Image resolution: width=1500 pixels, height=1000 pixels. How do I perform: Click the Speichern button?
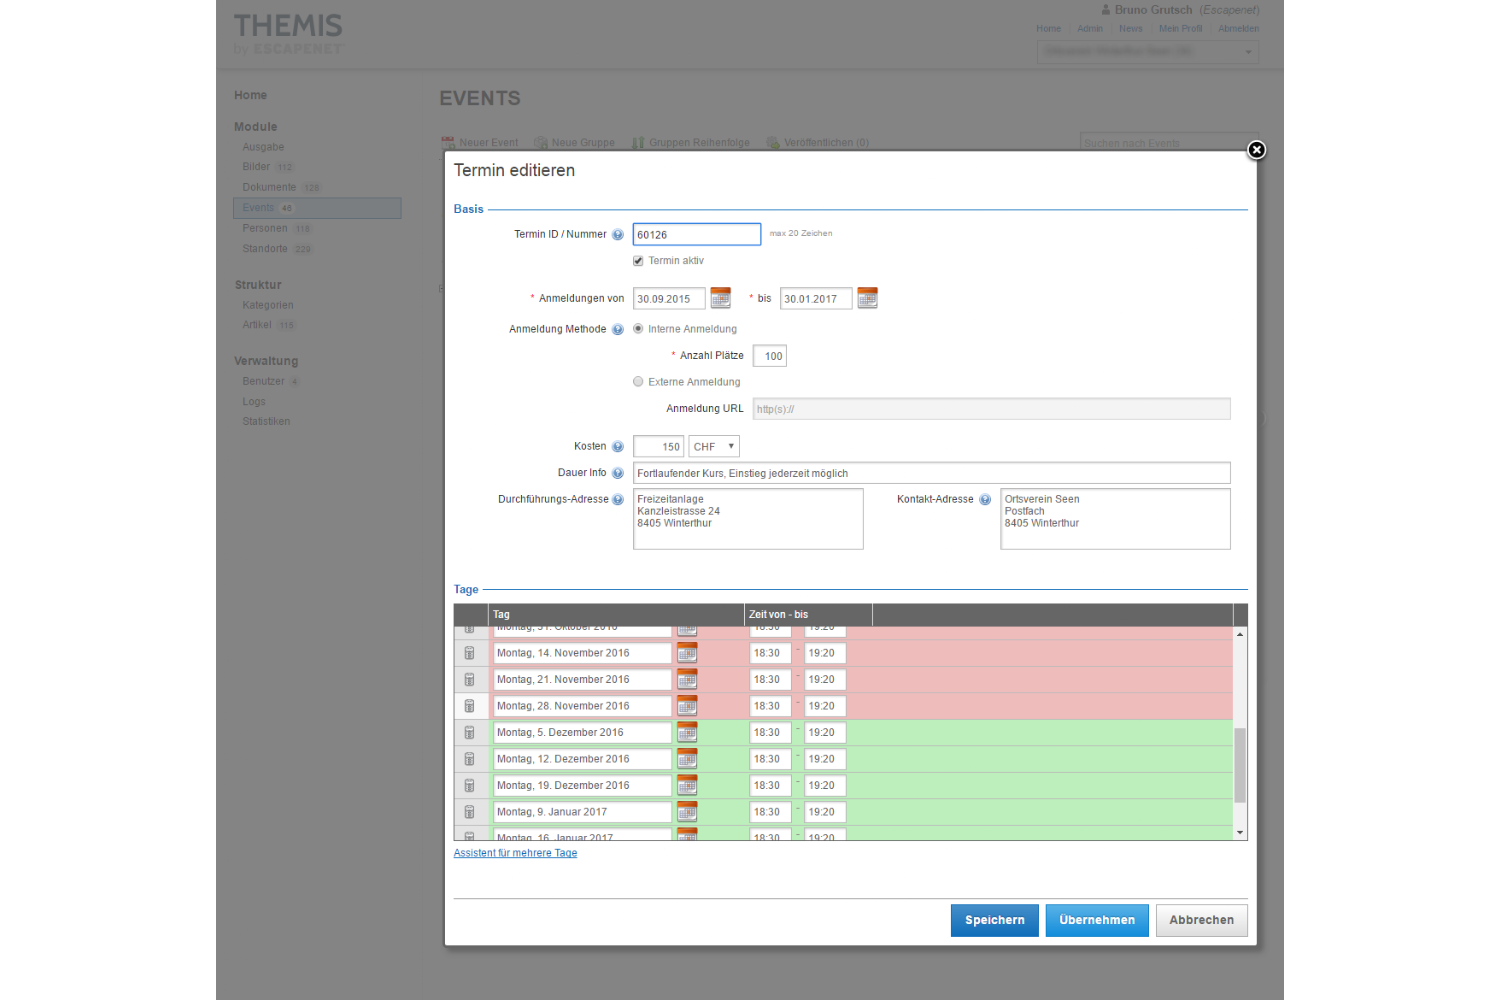994,920
